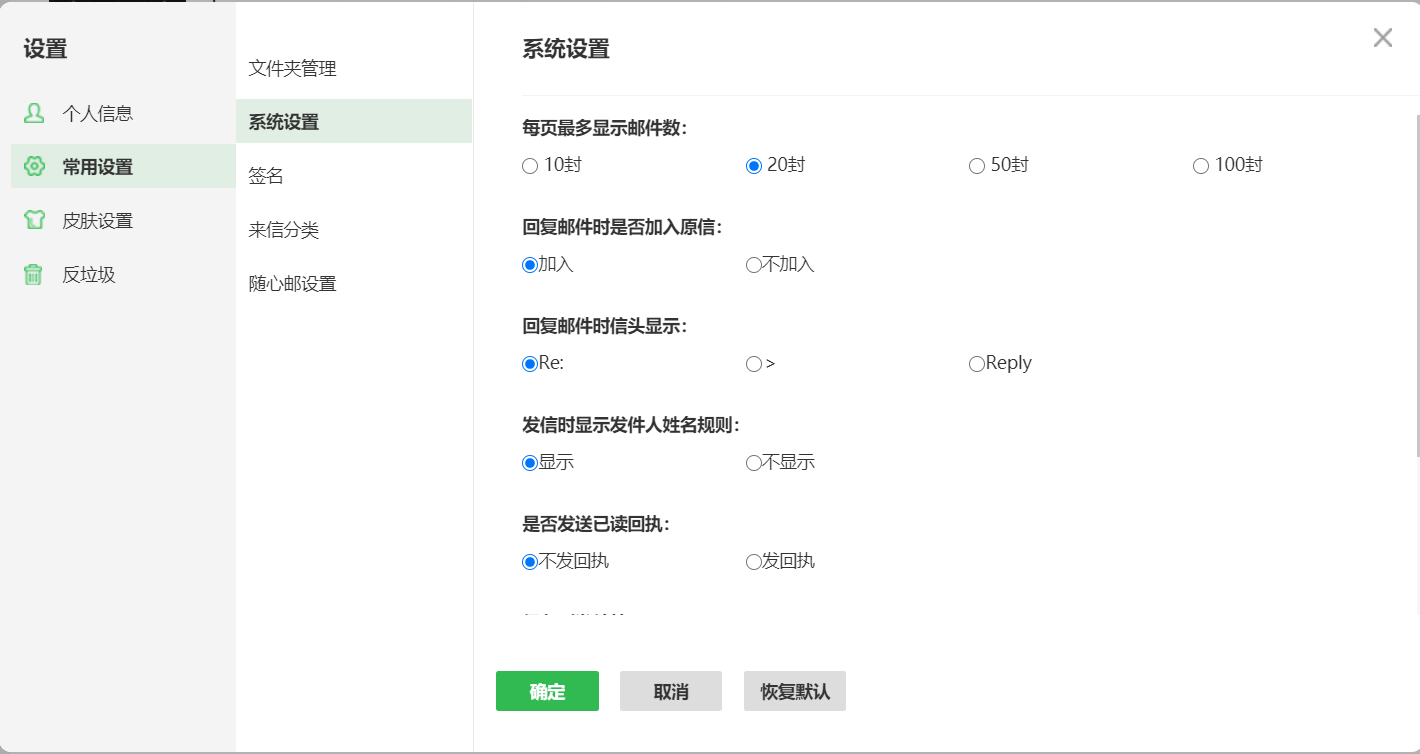Select > as the mail header prefix

coord(752,363)
